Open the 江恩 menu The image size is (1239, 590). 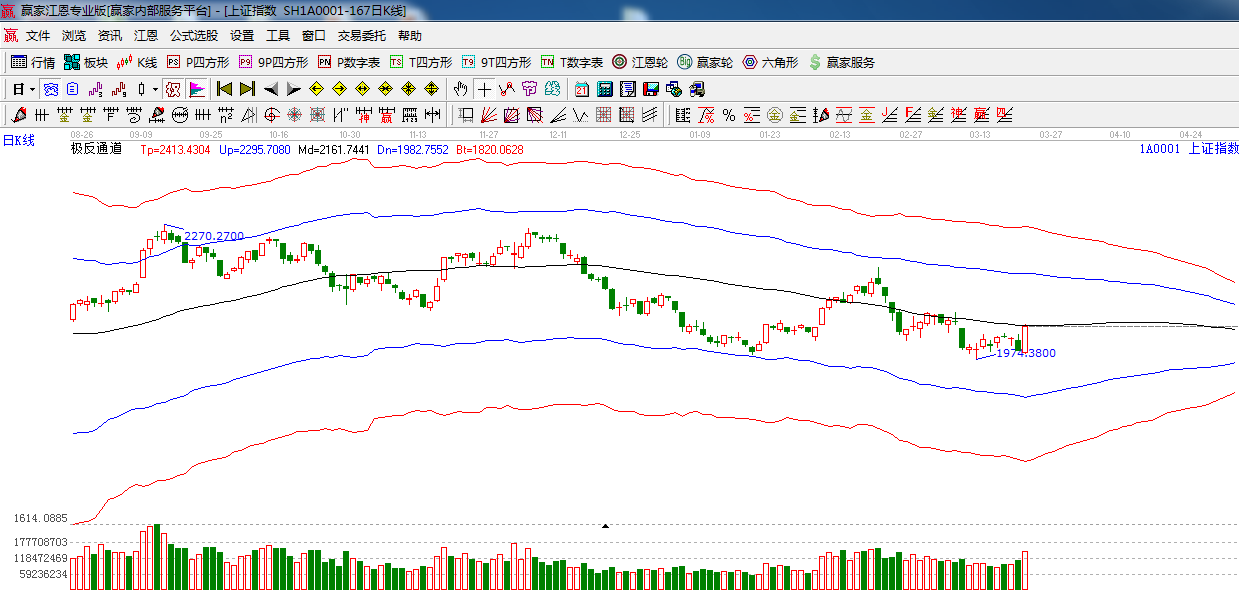146,35
